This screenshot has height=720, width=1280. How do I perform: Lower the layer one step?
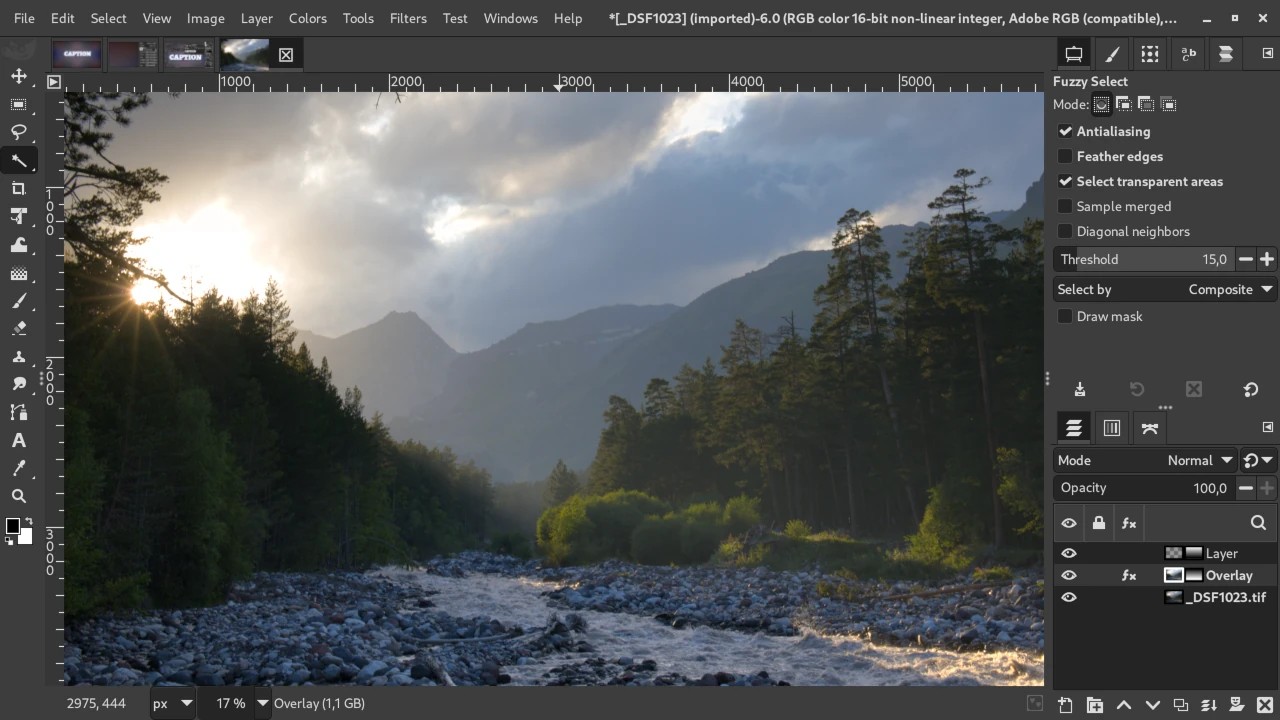click(1152, 705)
